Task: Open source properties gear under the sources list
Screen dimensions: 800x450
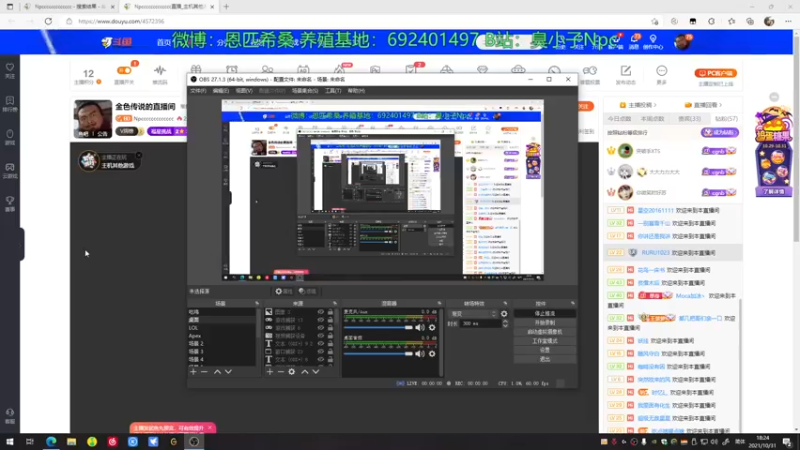Action: [x=291, y=372]
